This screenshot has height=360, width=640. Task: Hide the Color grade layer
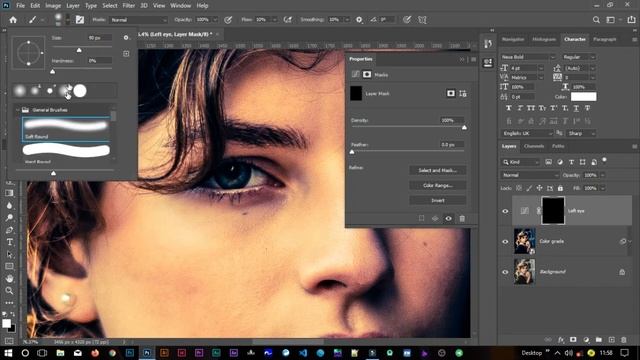(505, 242)
